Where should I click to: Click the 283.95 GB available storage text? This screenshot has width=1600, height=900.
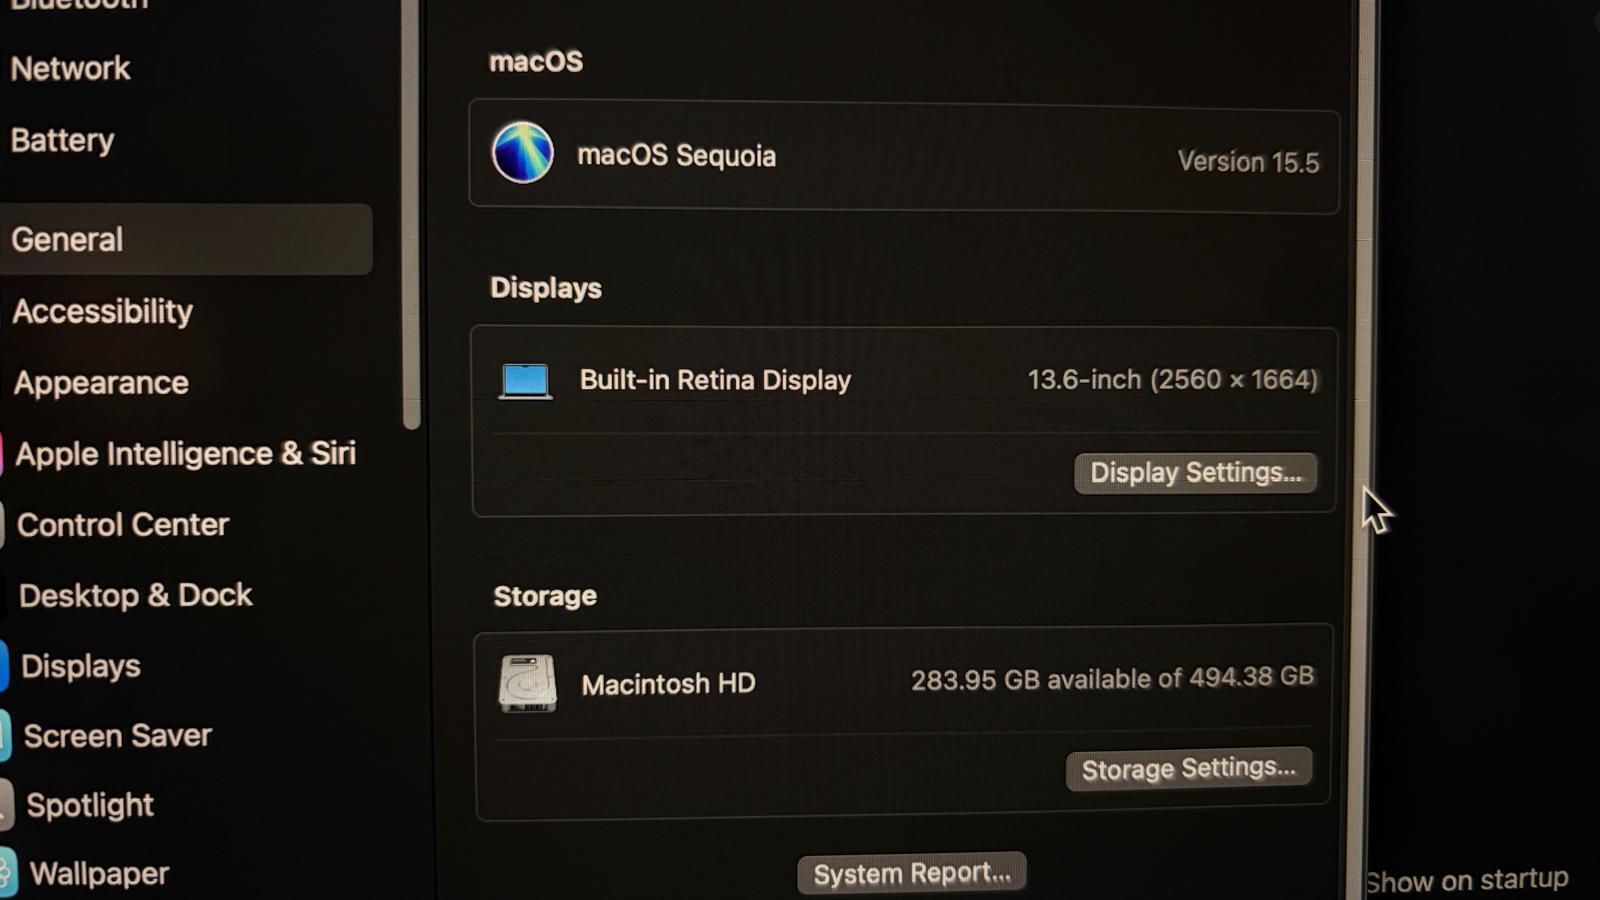click(1112, 679)
